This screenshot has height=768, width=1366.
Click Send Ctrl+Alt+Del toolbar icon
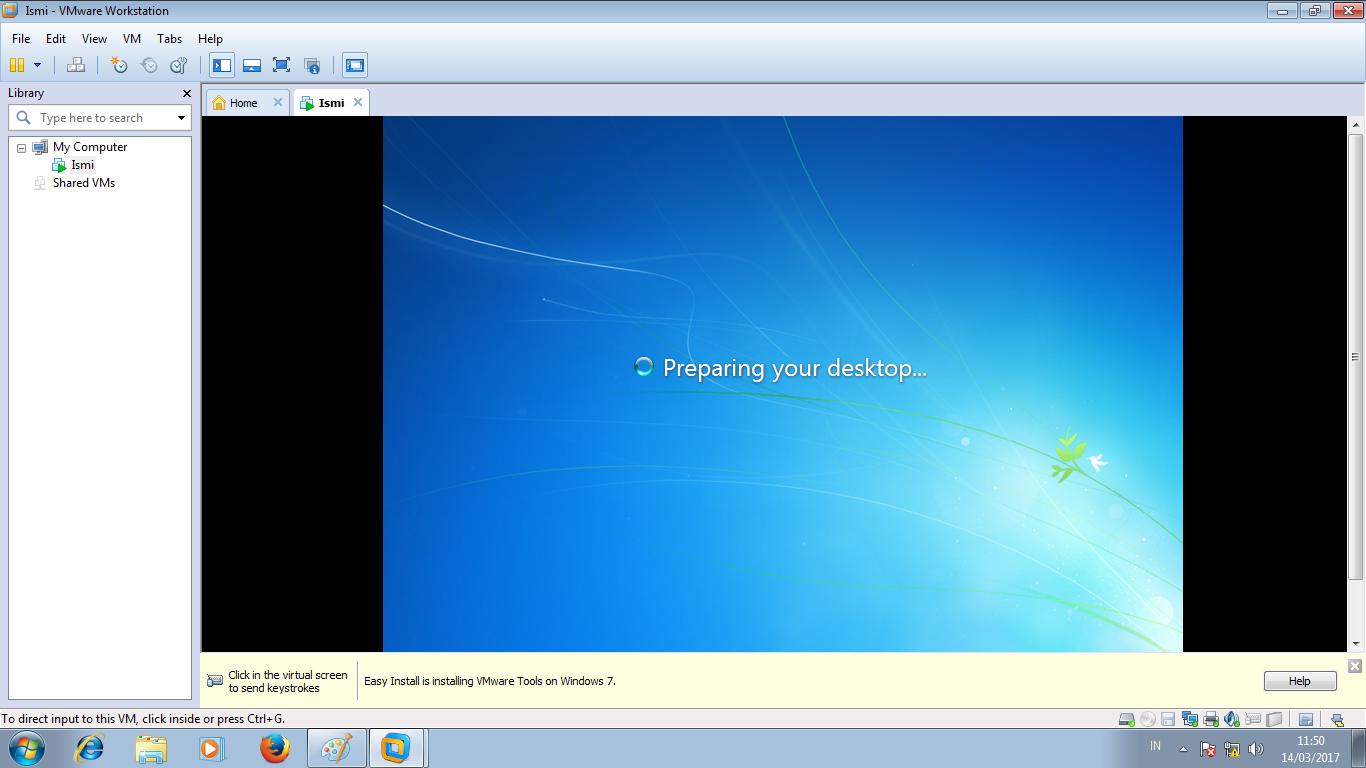76,65
